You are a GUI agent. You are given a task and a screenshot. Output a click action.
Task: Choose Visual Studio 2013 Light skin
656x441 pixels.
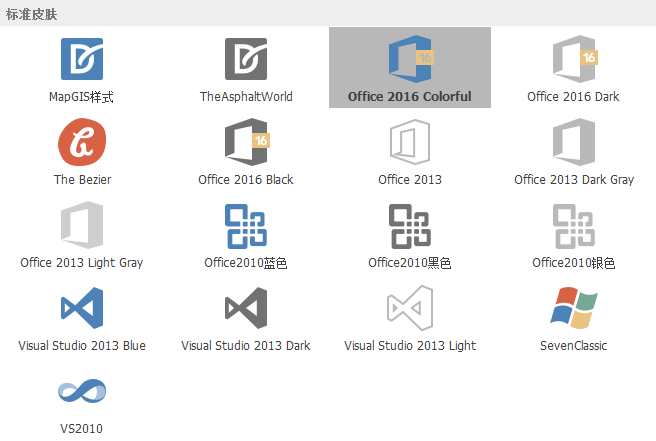pos(409,308)
